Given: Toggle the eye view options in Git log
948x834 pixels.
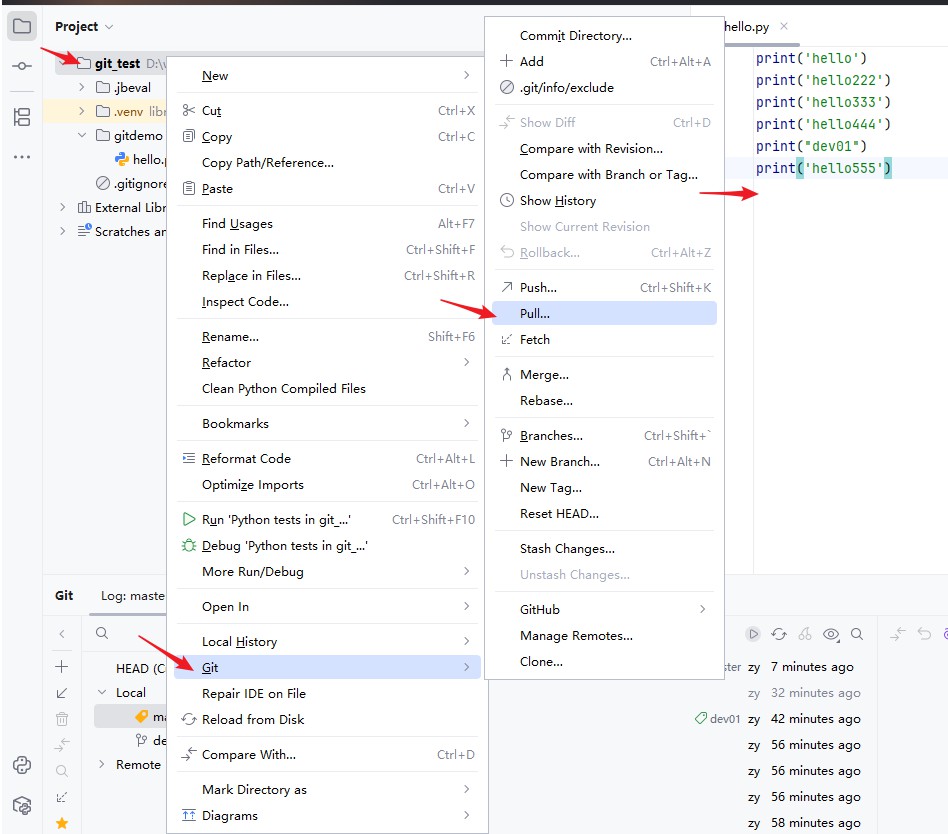Looking at the screenshot, I should (x=831, y=634).
